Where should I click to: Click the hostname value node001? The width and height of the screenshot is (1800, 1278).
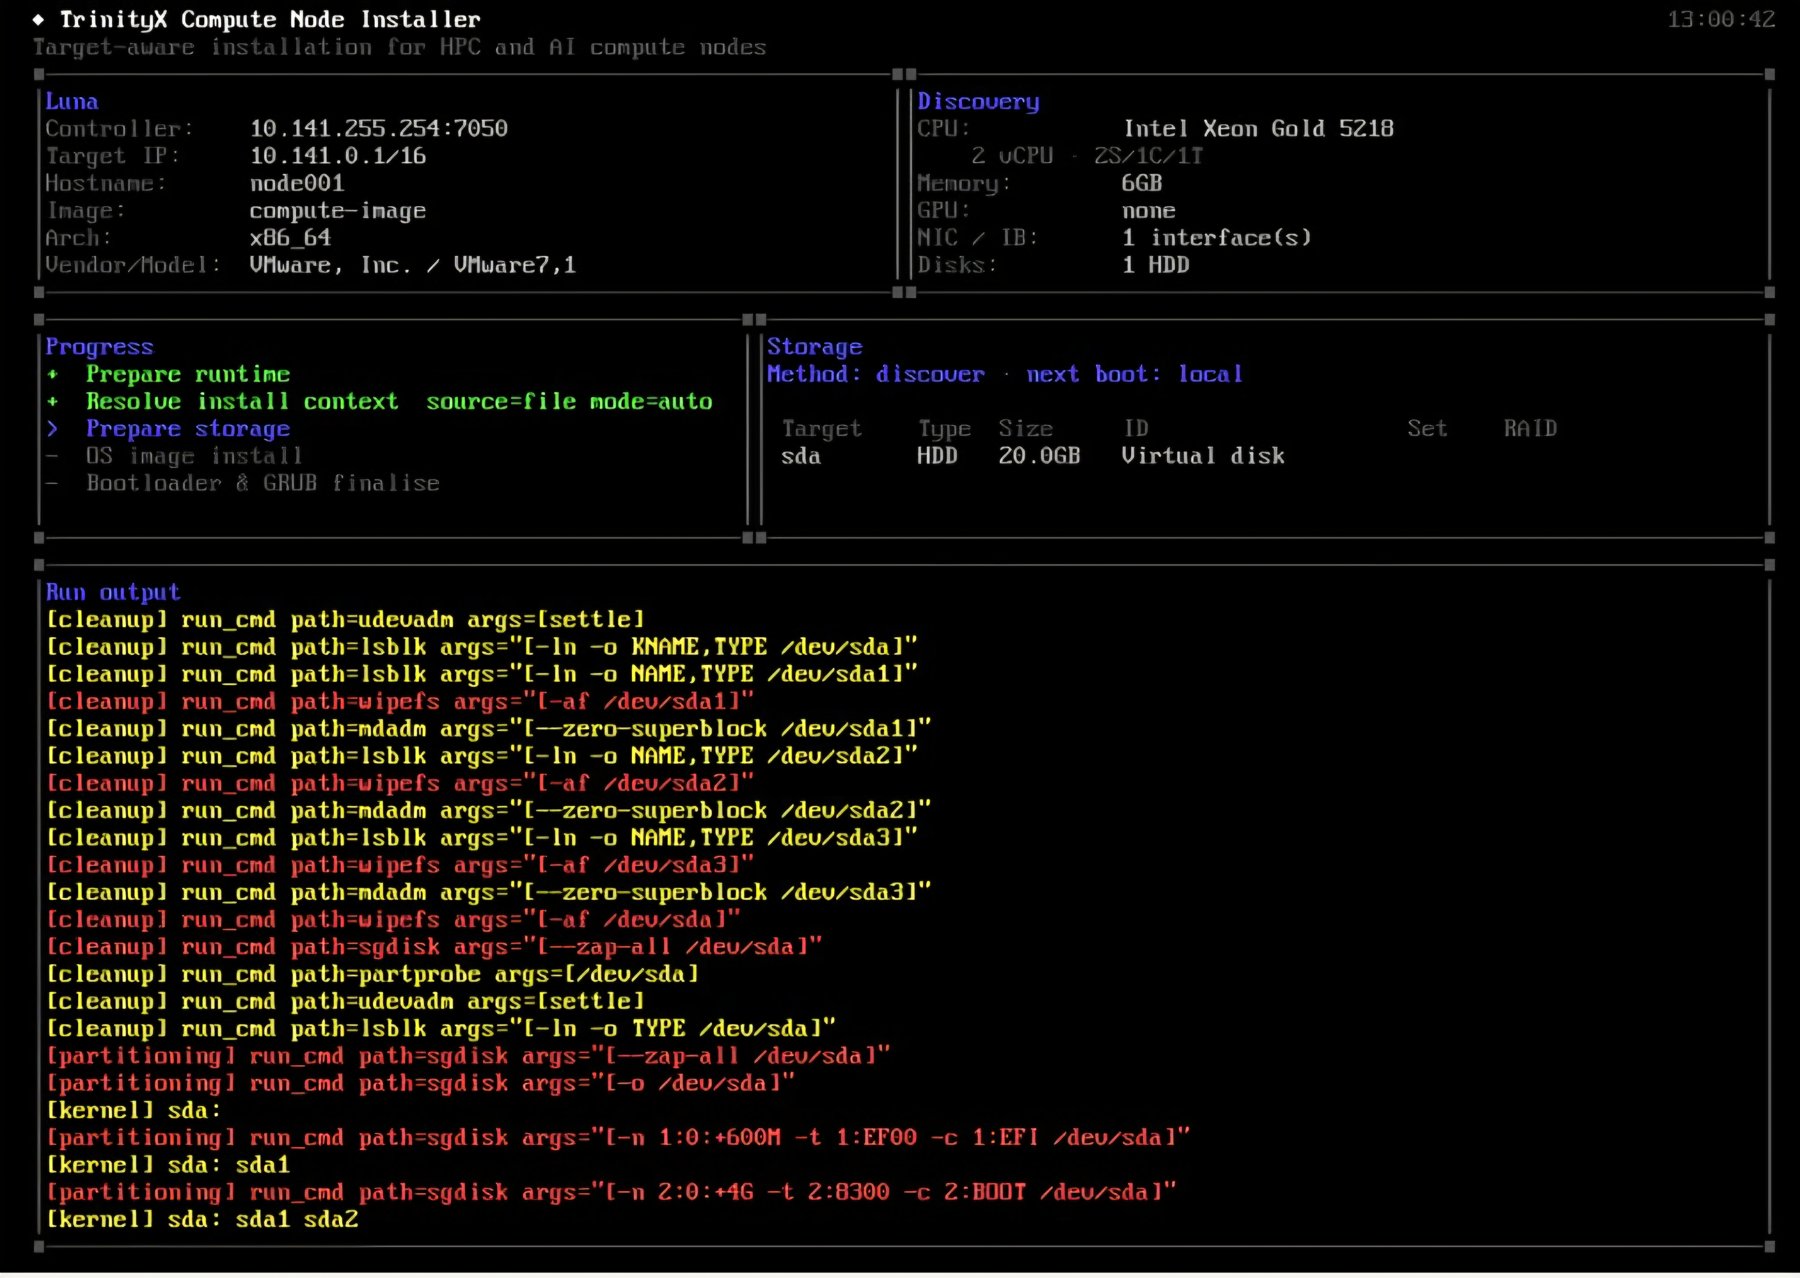click(297, 183)
